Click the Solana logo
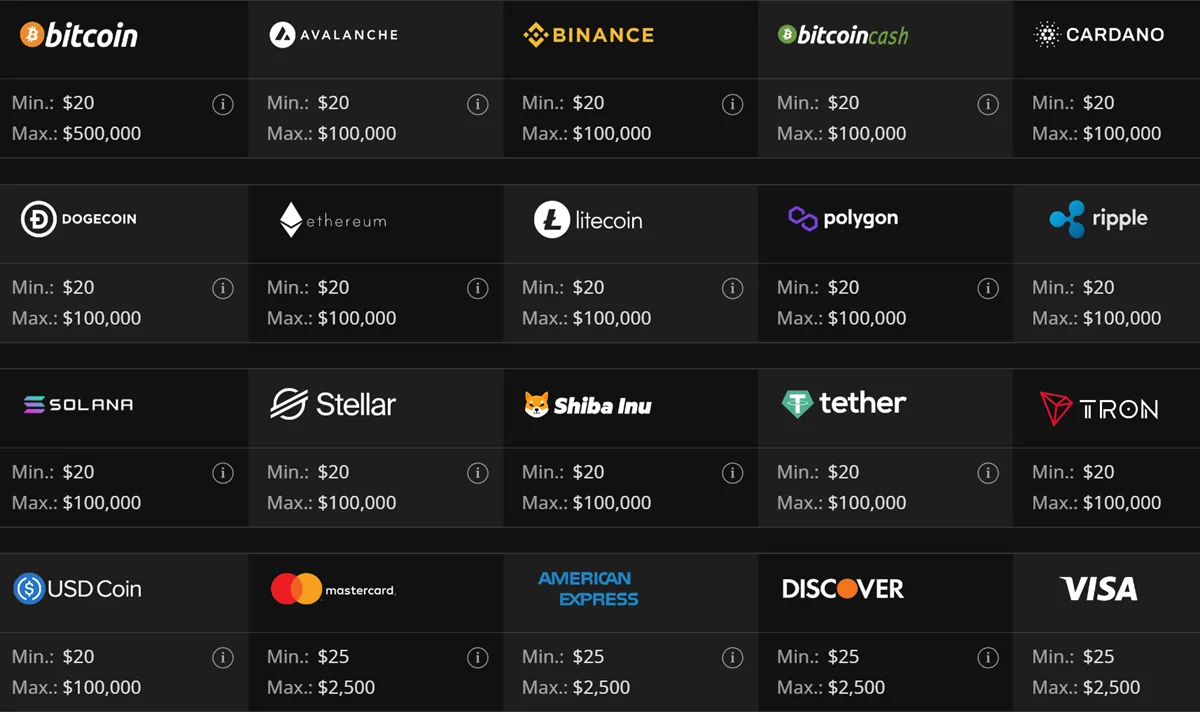This screenshot has width=1200, height=712. (77, 404)
